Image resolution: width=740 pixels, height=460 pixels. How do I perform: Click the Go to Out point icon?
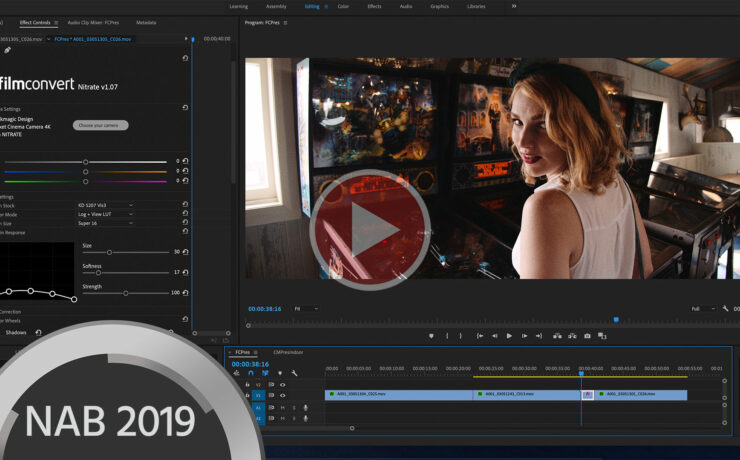(539, 336)
